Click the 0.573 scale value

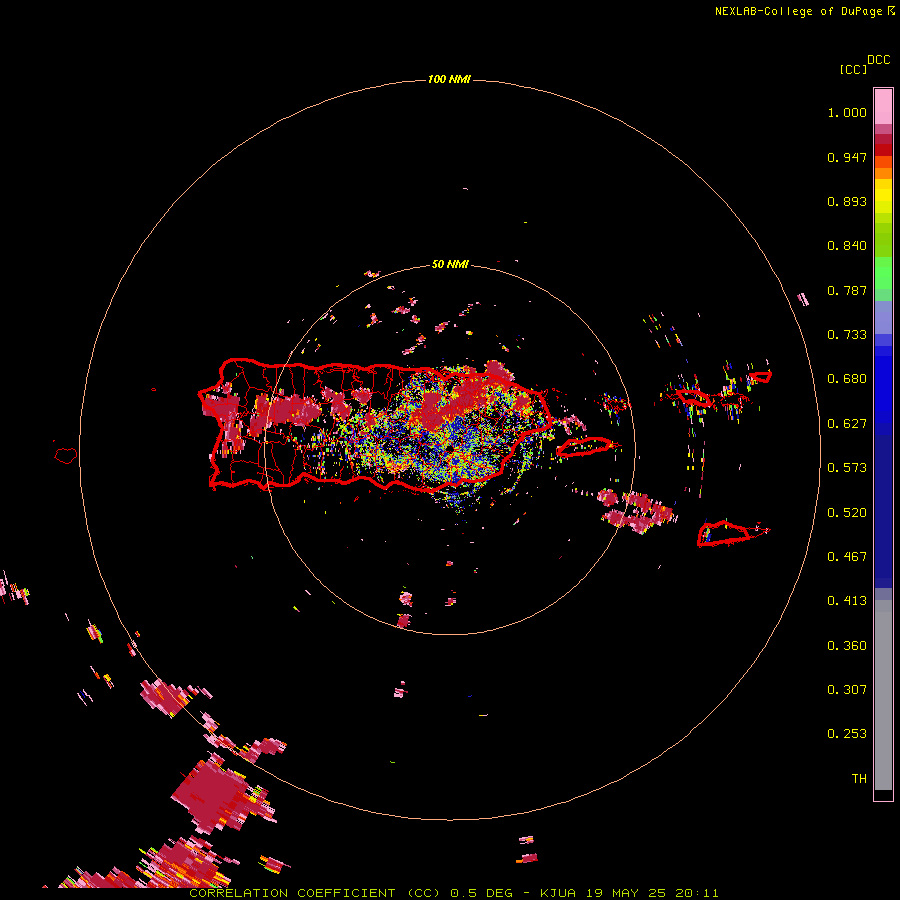(847, 468)
